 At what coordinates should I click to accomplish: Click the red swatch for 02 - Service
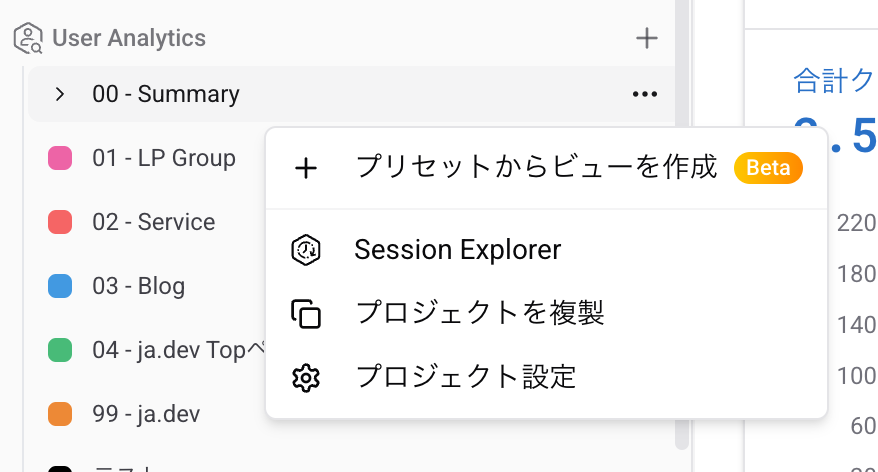tap(60, 222)
